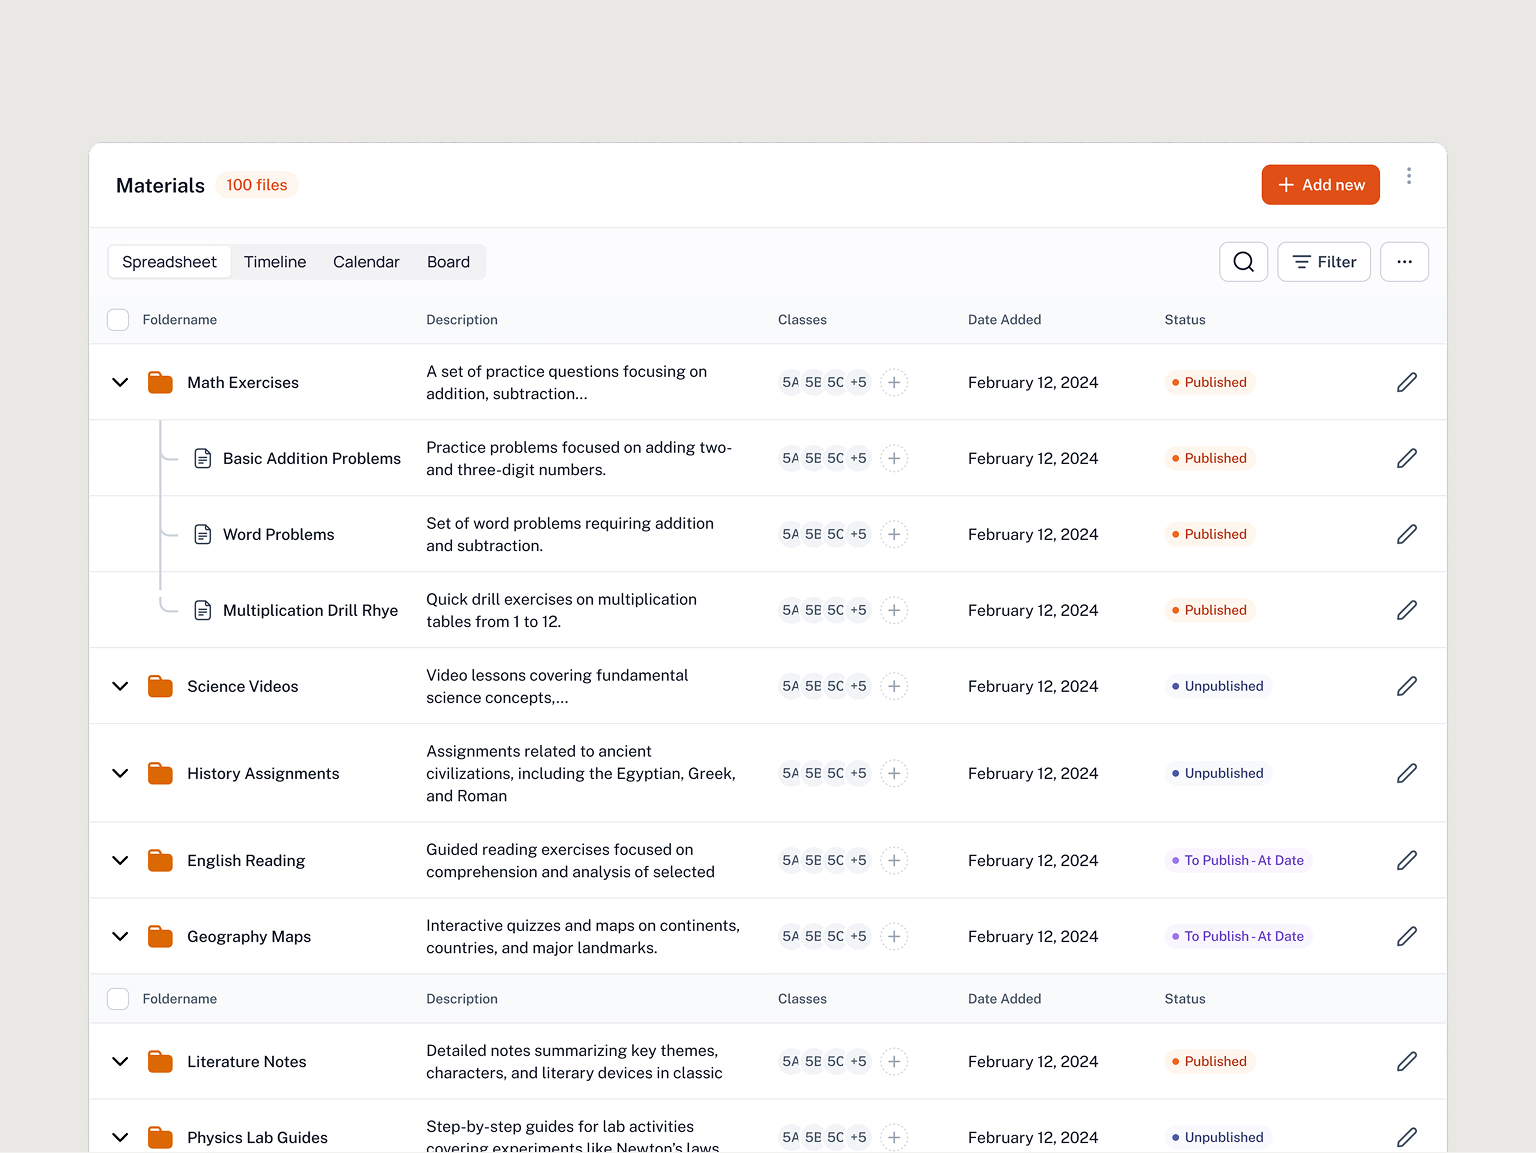Add a class to Math Exercises with plus button
The image size is (1536, 1153).
pos(893,382)
